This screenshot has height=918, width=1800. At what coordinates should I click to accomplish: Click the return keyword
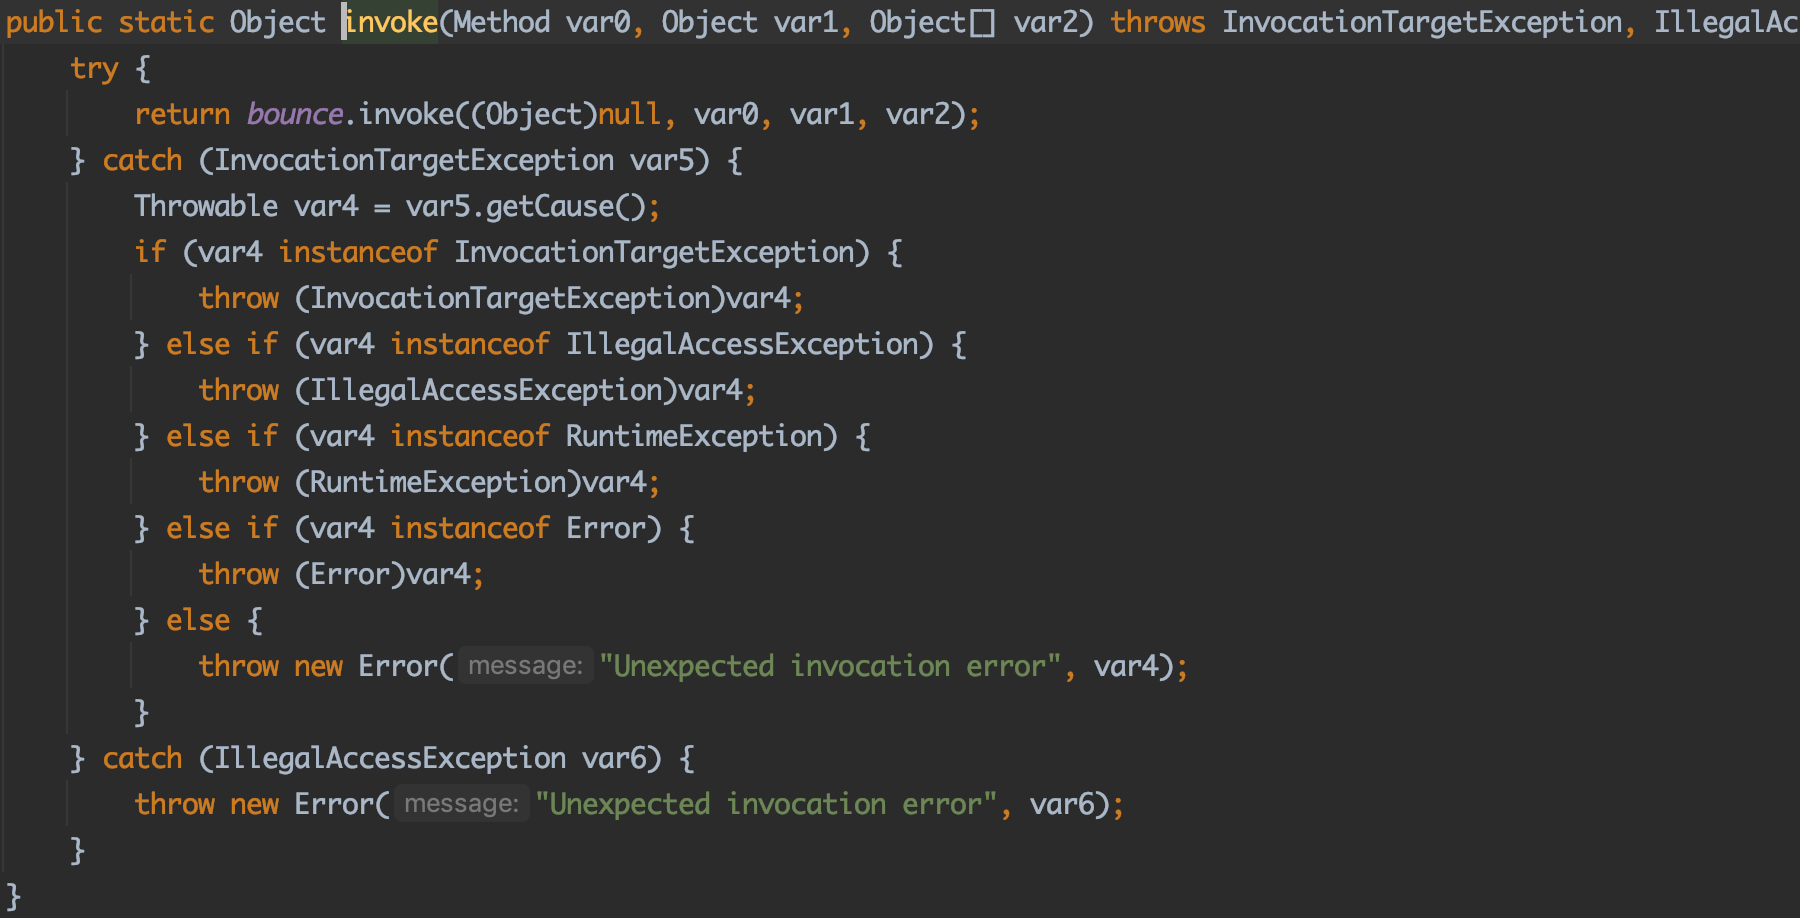[182, 114]
